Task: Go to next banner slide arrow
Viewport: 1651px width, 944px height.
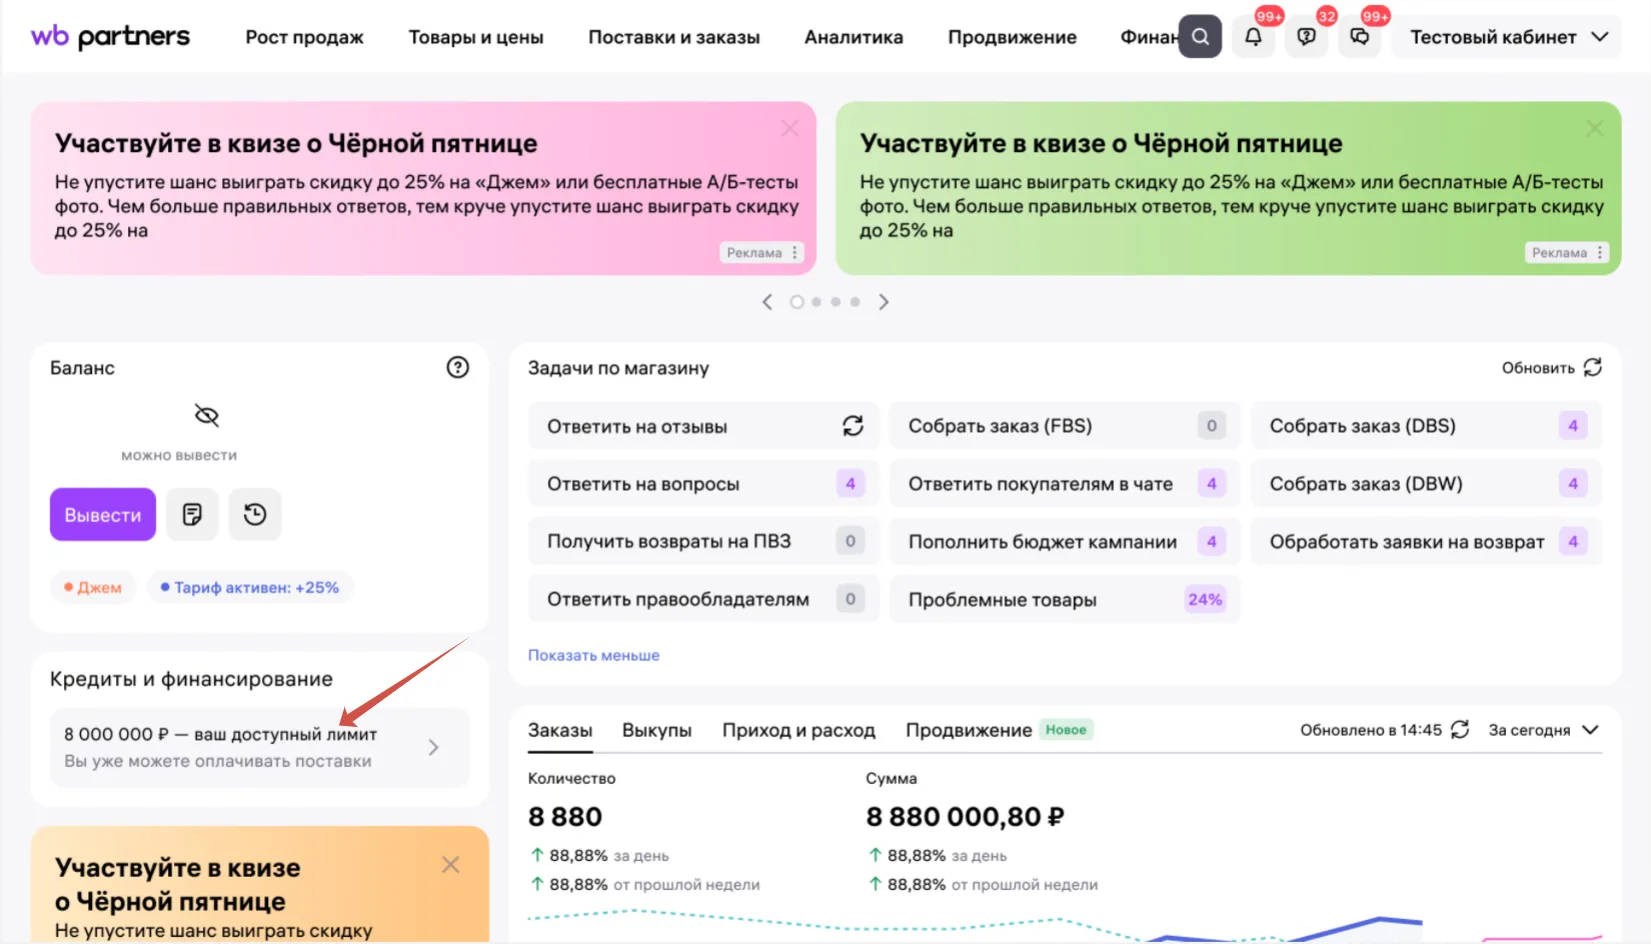Action: [884, 302]
